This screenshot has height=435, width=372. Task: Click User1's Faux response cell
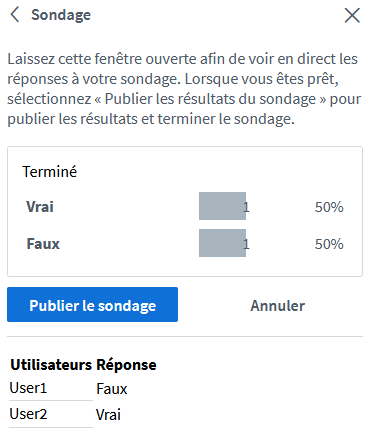tap(112, 389)
